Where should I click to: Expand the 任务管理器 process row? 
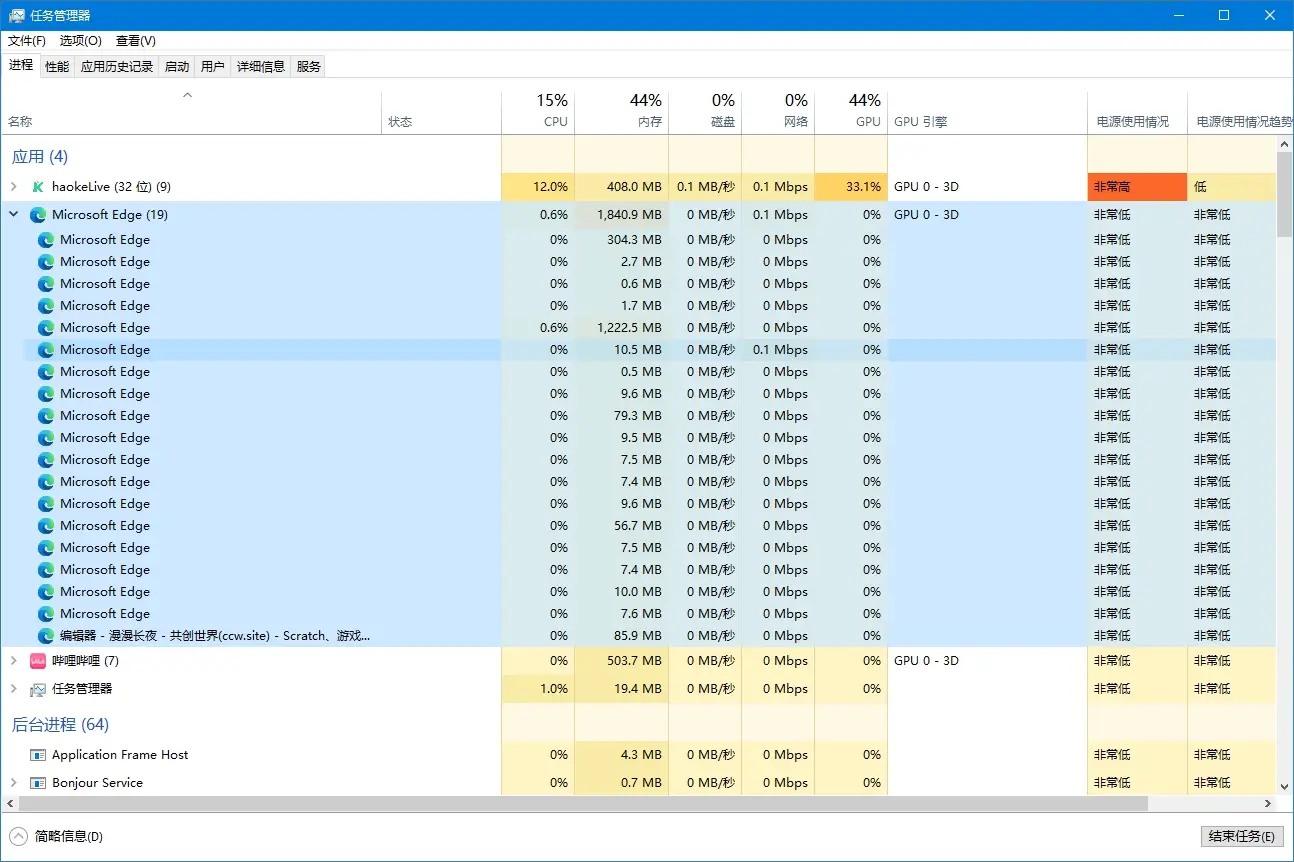[x=13, y=689]
